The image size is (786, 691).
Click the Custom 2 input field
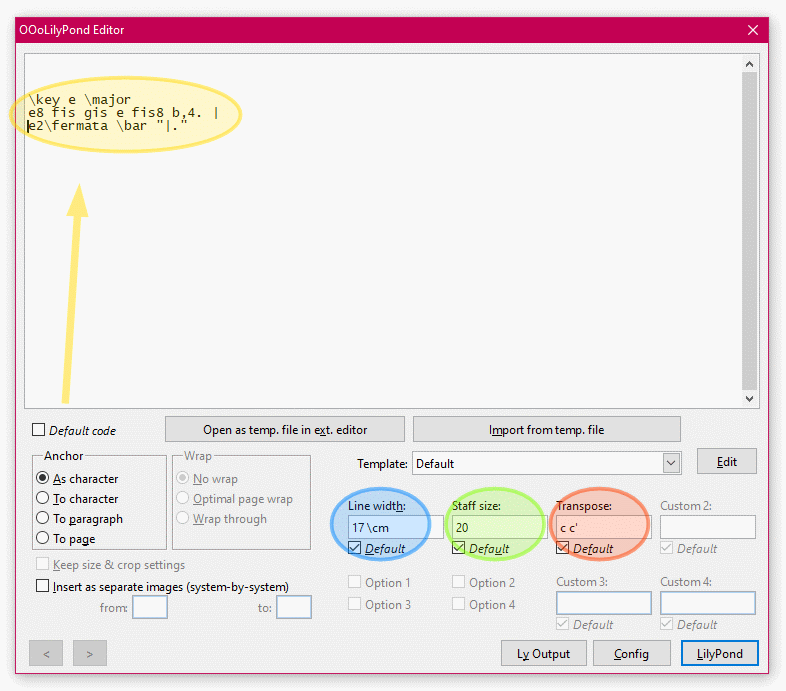pyautogui.click(x=708, y=528)
